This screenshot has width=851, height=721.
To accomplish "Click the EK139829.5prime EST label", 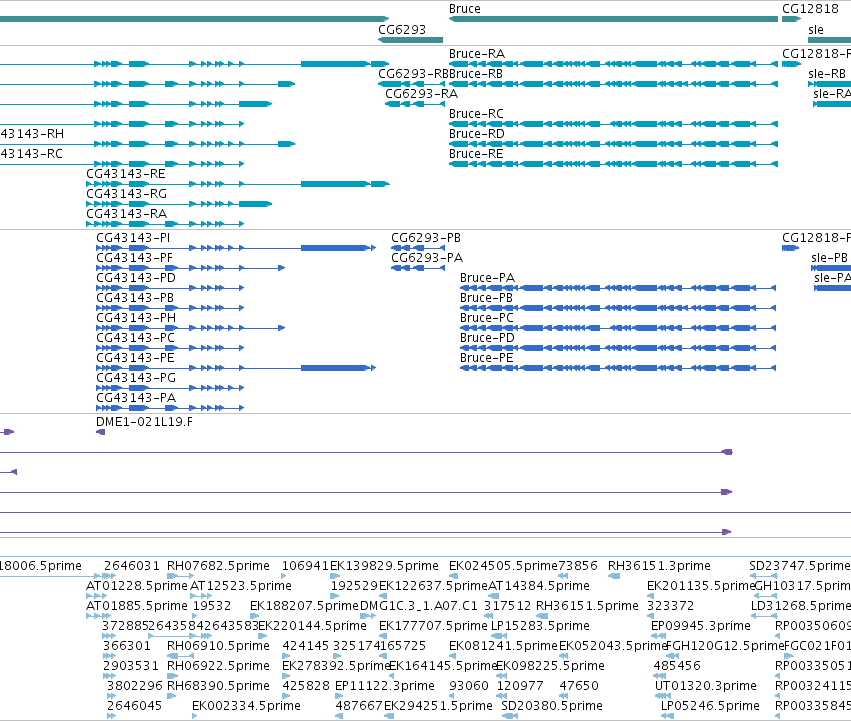I will (384, 566).
